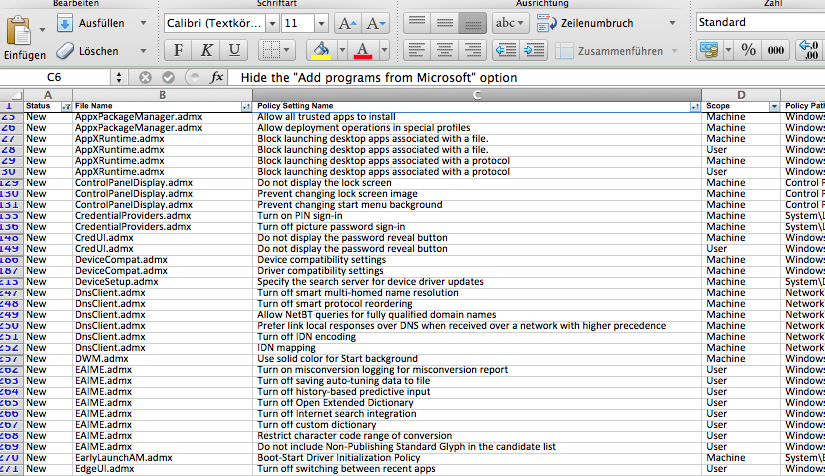Align text left horizontally
The height and width of the screenshot is (476, 825).
[417, 50]
